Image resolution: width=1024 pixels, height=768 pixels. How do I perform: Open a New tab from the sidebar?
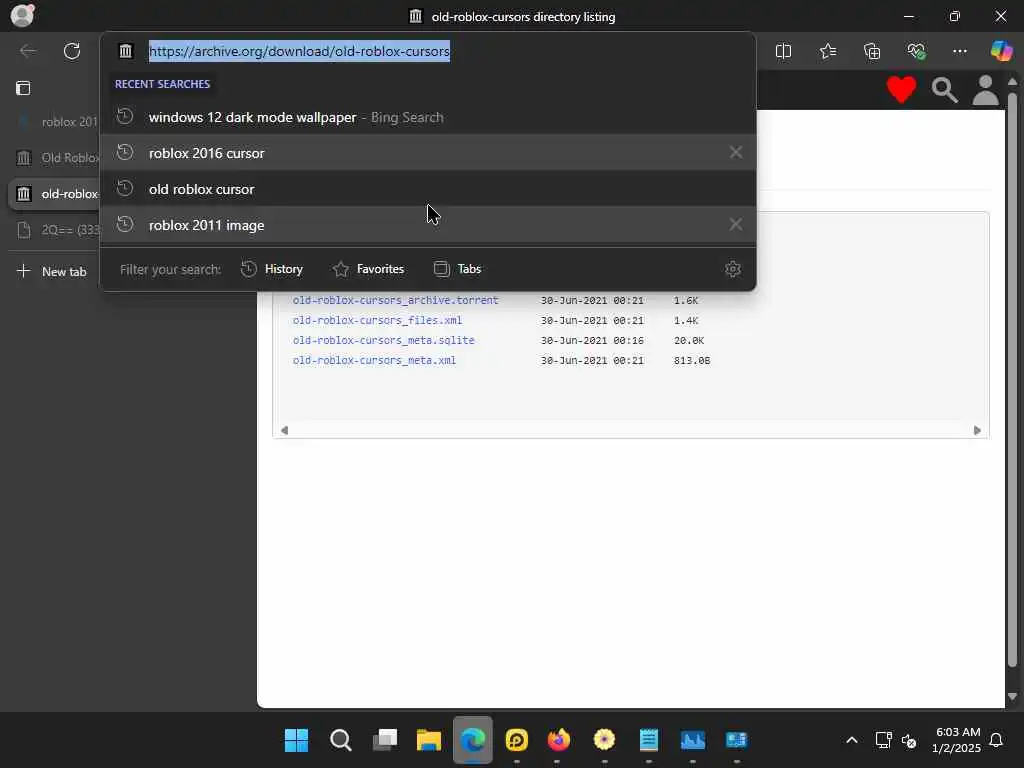[x=52, y=271]
